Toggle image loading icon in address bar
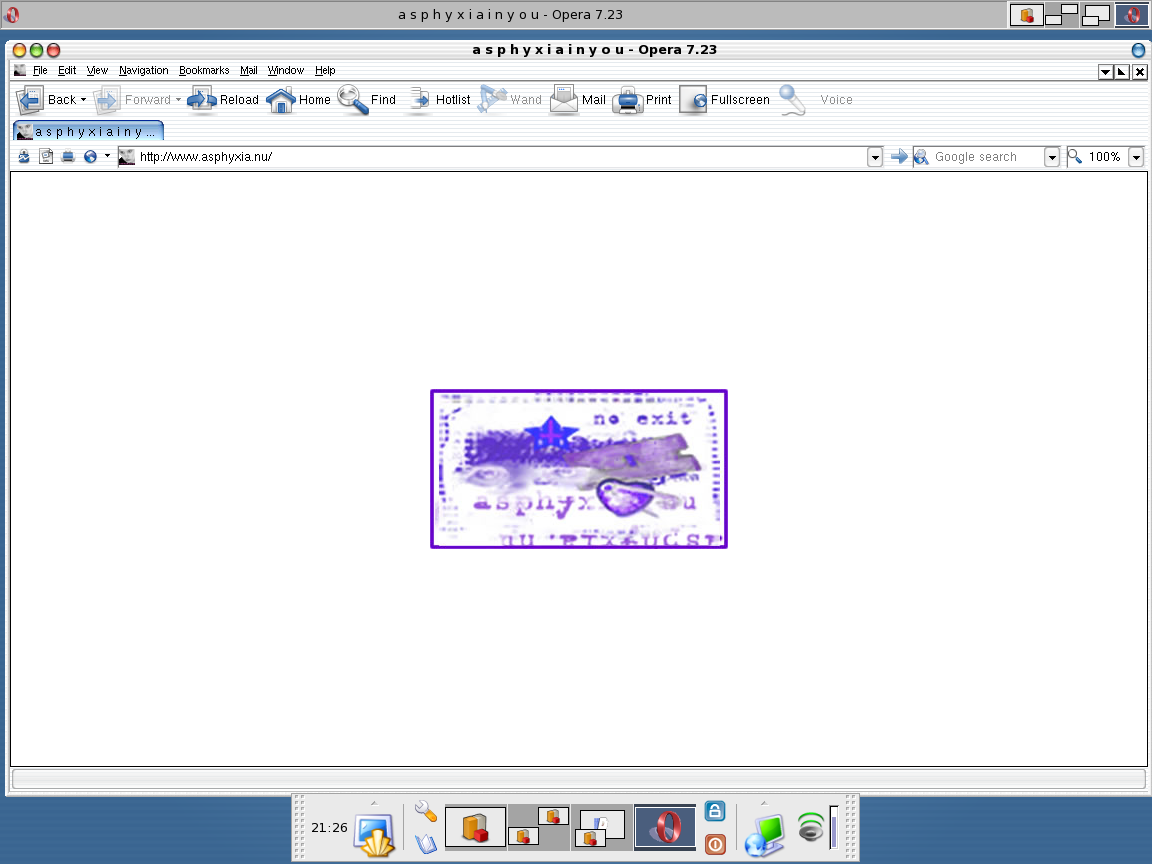 point(46,156)
